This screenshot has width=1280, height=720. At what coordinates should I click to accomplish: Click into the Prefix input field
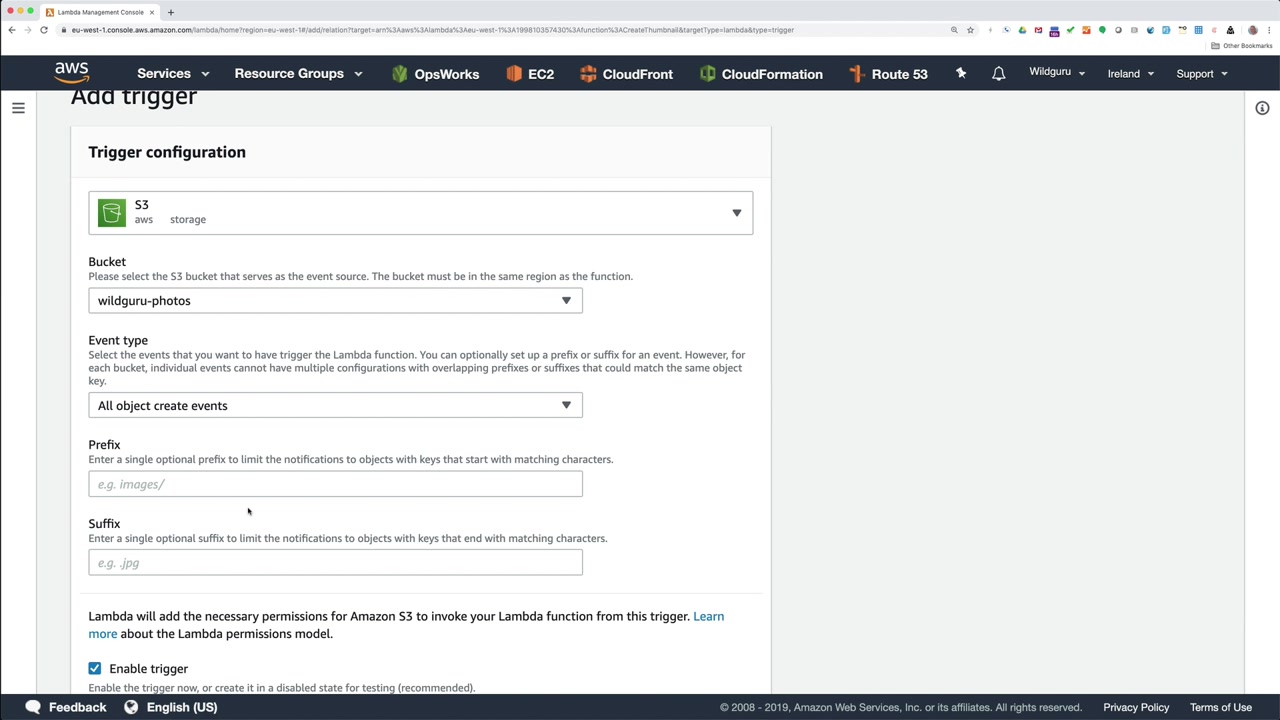coord(335,484)
